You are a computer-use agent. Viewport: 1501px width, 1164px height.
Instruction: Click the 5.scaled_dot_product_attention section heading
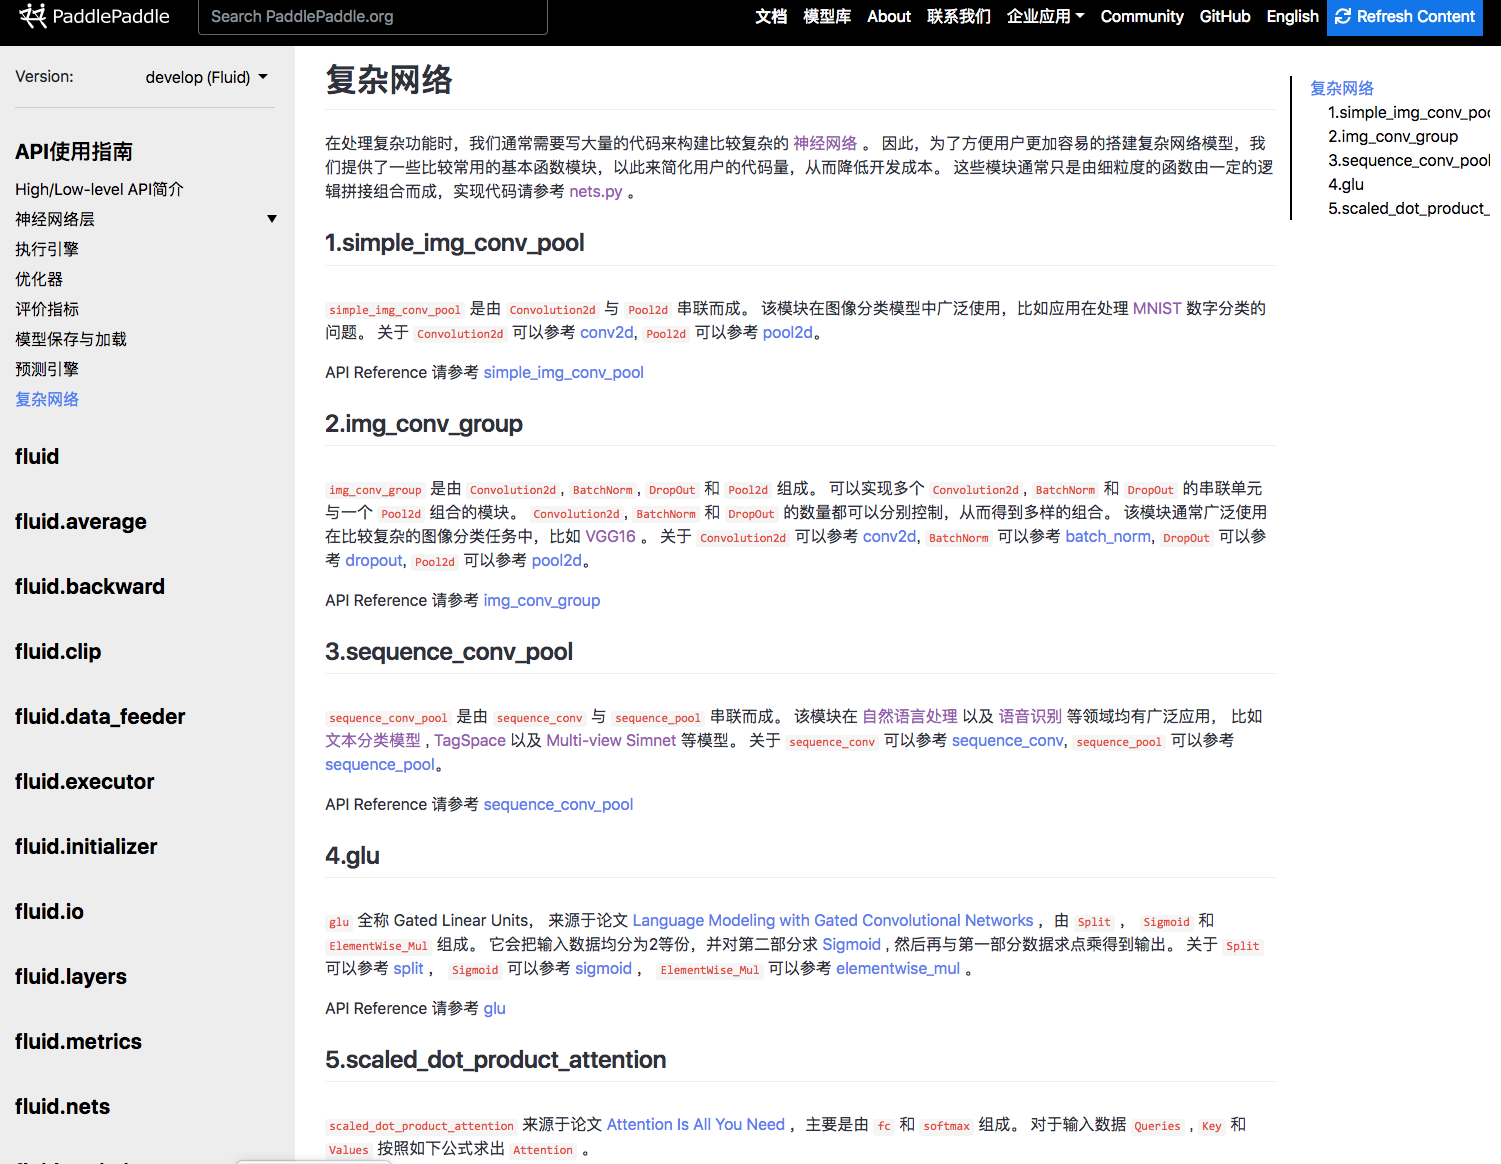495,1060
